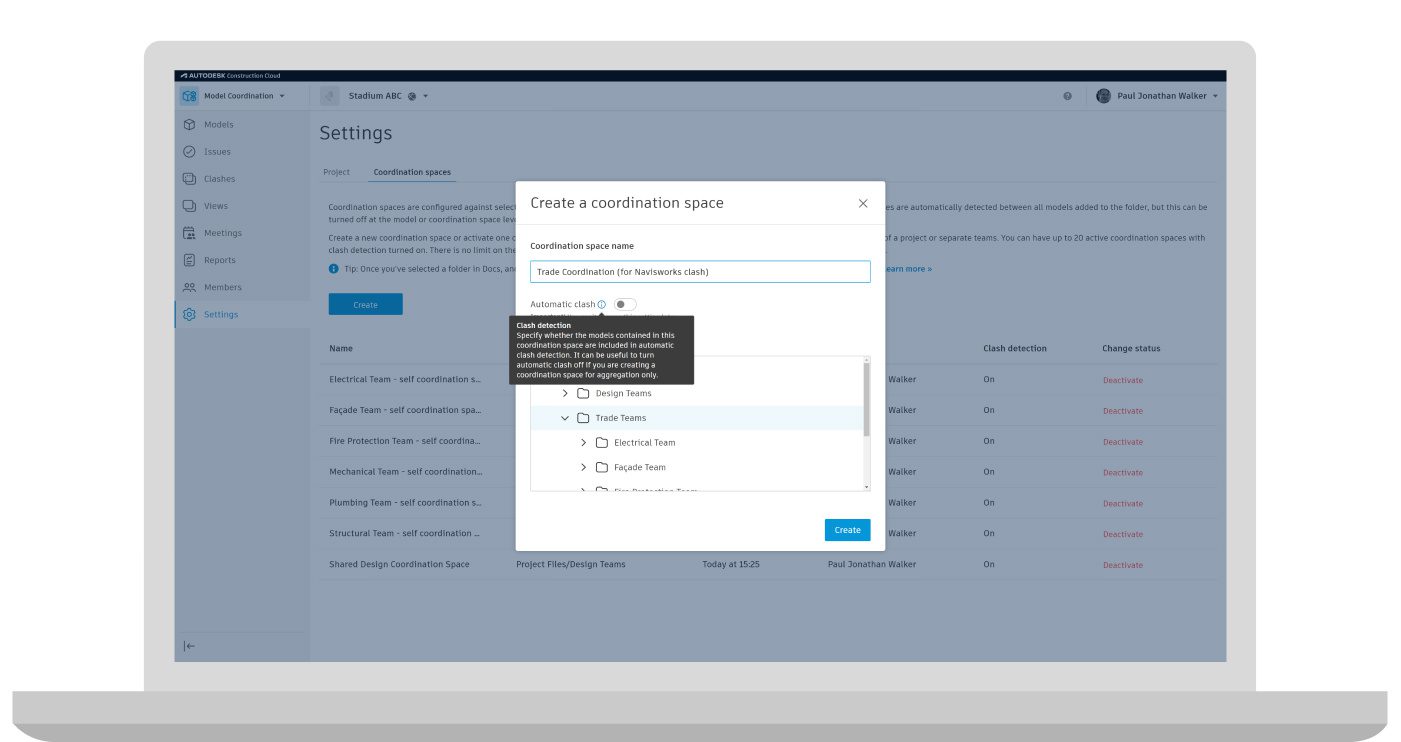Screen dimensions: 1401x742
Task: Open the Stadium ABC project dropdown arrow
Action: (x=425, y=96)
